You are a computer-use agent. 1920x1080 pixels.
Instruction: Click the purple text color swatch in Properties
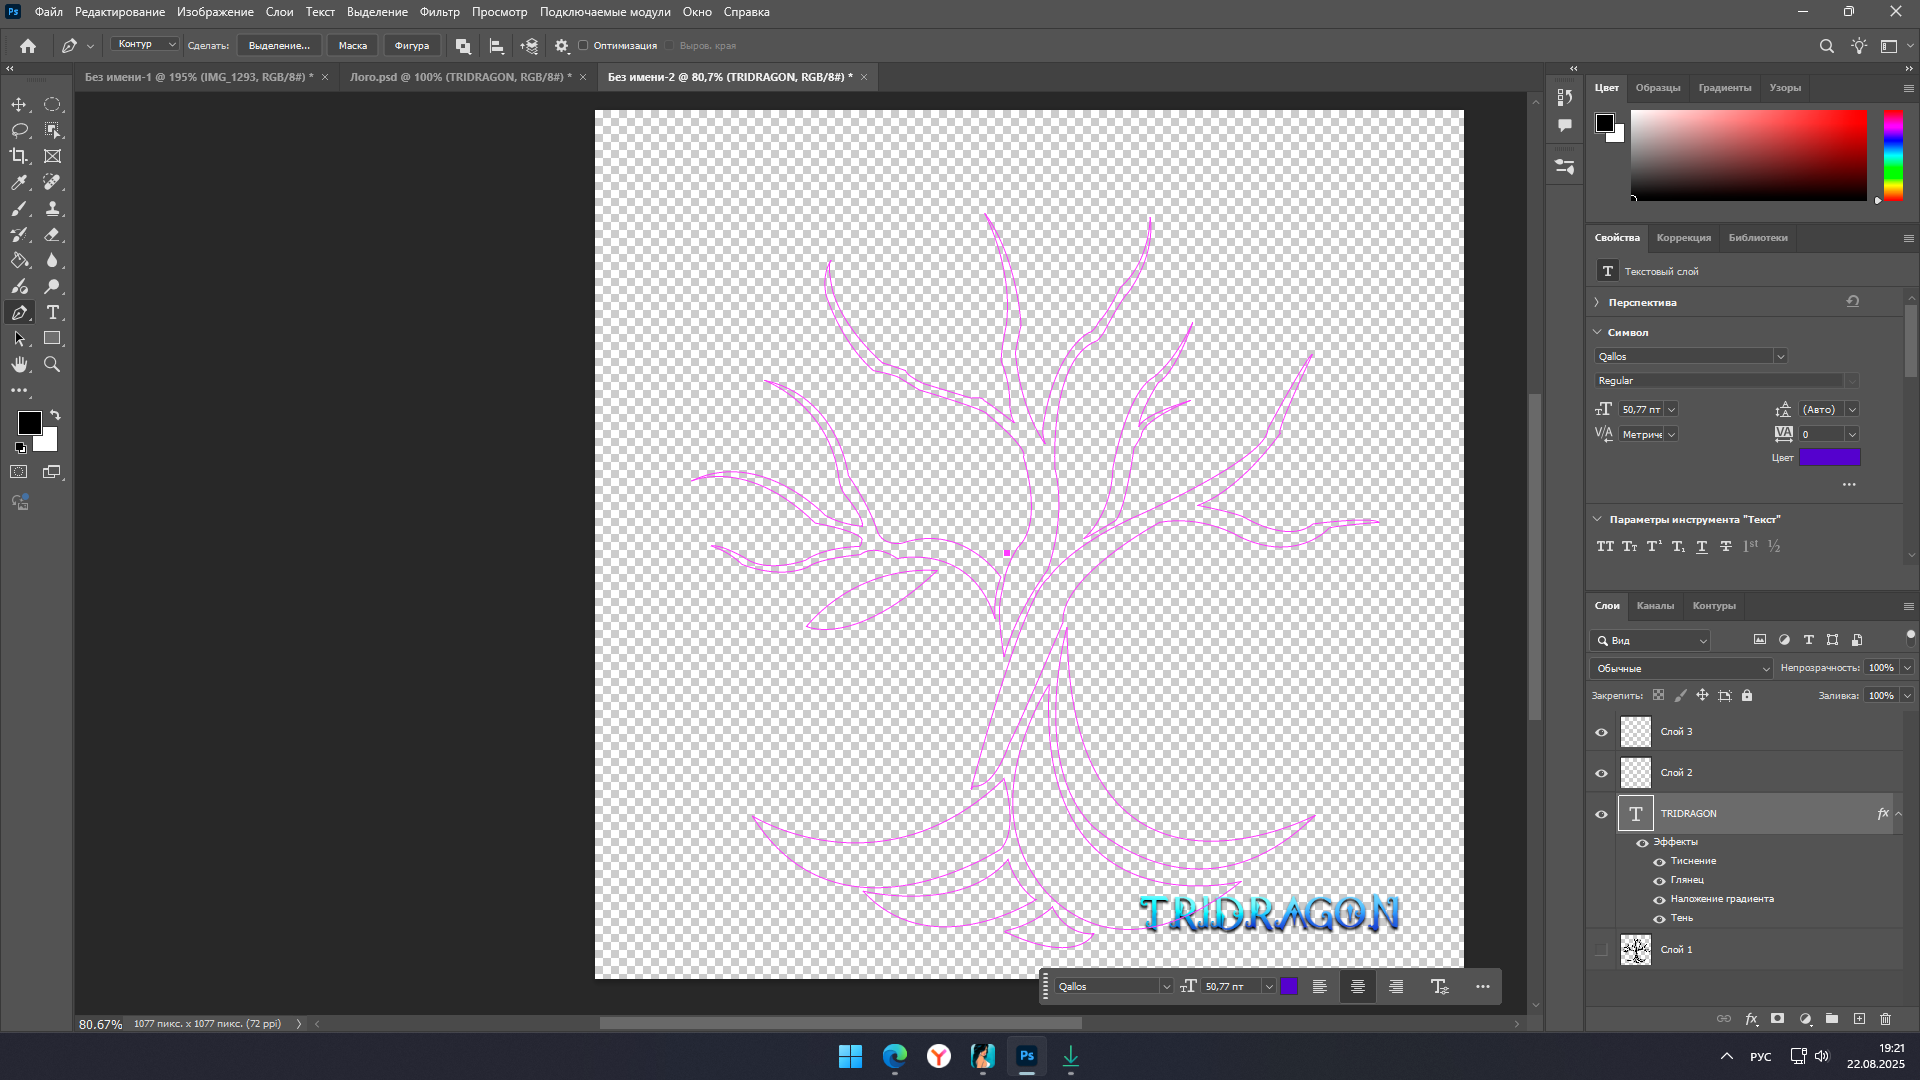pos(1829,458)
